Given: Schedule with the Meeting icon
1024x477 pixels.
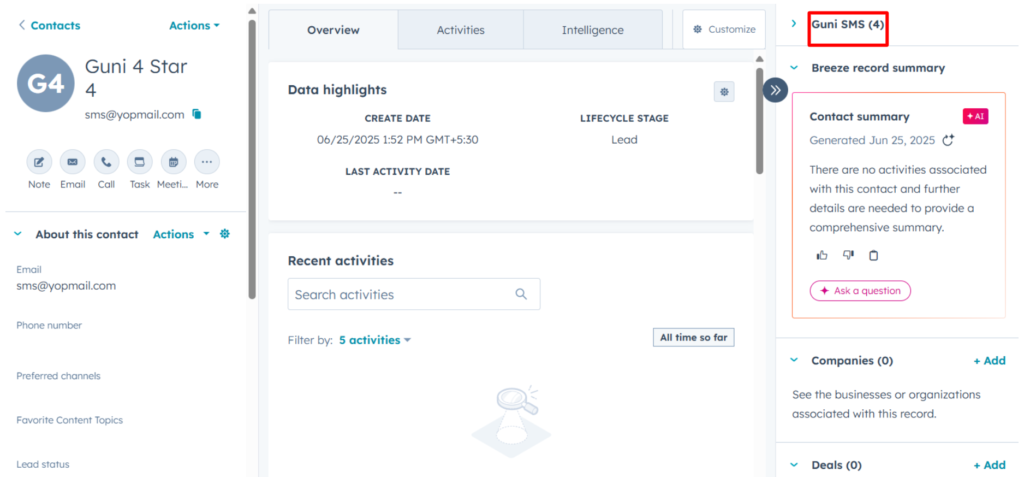Looking at the screenshot, I should (173, 161).
